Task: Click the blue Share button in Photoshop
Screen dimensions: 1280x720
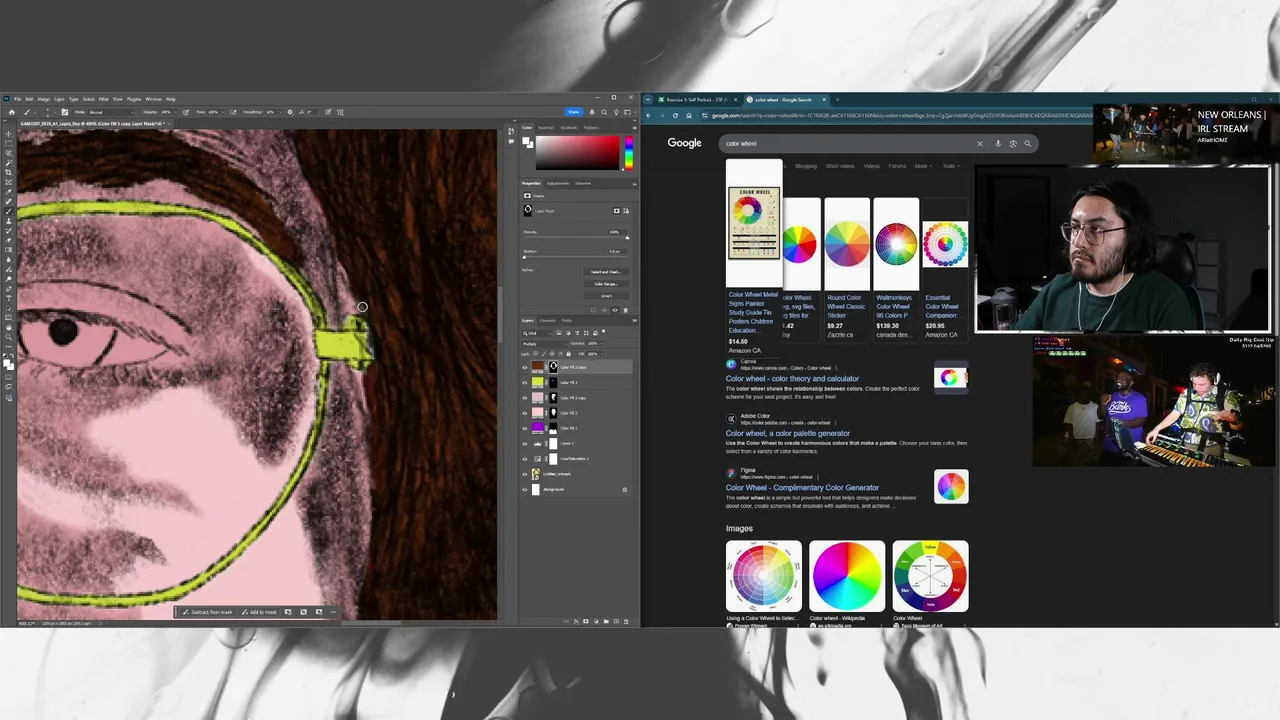Action: point(573,112)
